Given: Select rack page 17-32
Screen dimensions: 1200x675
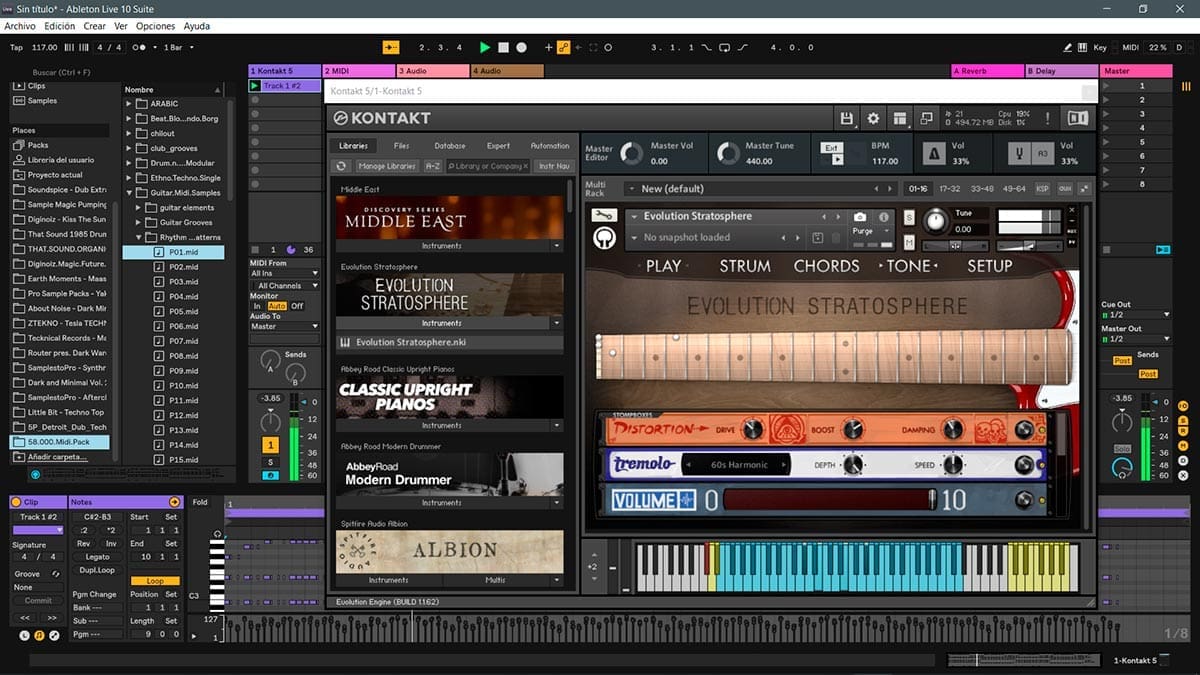Looking at the screenshot, I should (950, 188).
